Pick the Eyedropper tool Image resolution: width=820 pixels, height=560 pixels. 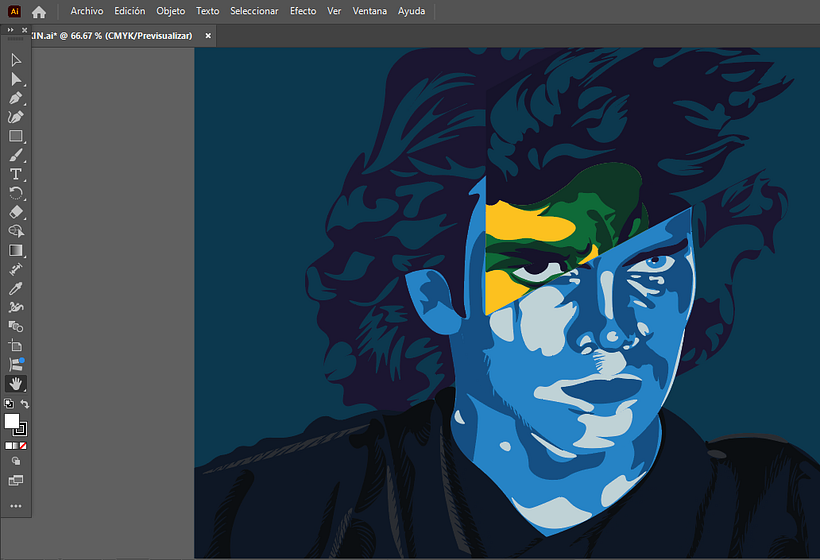(16, 288)
